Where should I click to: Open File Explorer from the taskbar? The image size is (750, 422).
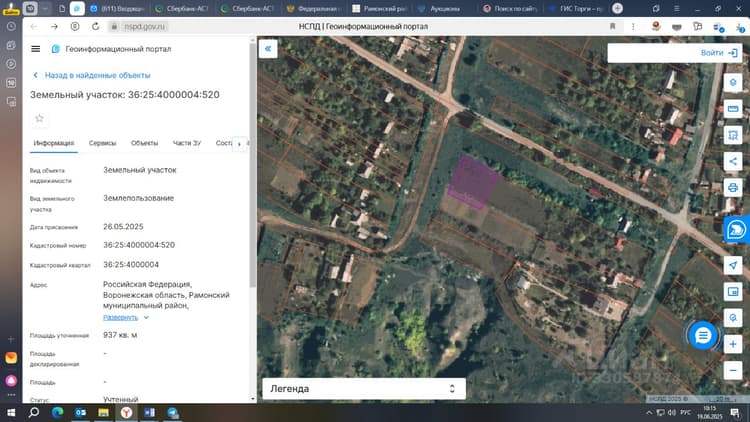pos(103,412)
